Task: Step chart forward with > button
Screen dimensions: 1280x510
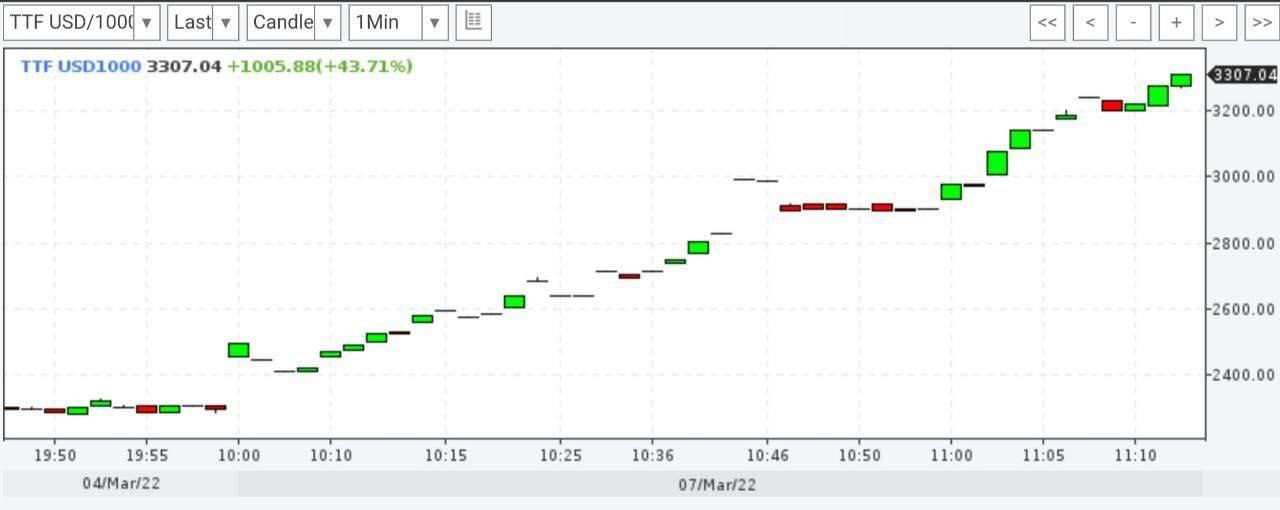Action: [x=1219, y=22]
